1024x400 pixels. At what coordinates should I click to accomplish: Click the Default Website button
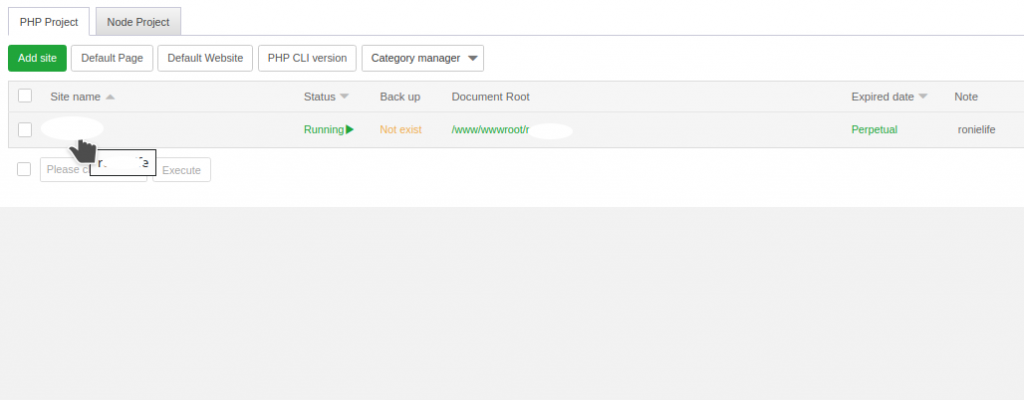tap(205, 58)
